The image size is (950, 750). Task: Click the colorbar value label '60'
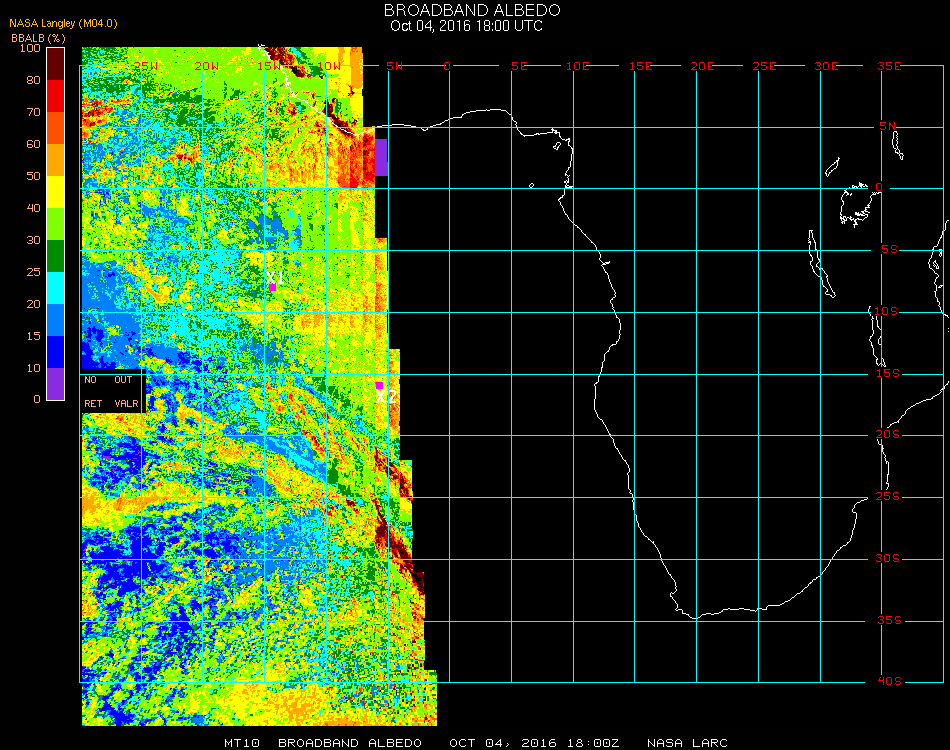33,144
